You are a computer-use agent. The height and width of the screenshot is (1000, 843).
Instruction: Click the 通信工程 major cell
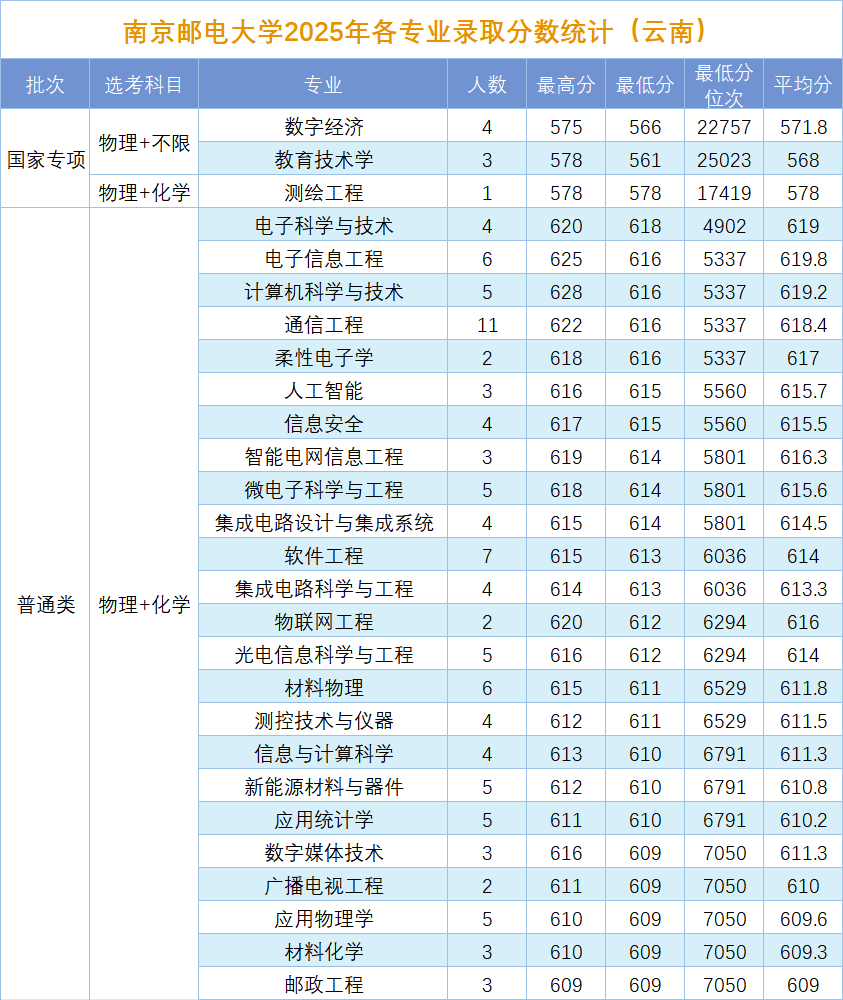point(323,325)
